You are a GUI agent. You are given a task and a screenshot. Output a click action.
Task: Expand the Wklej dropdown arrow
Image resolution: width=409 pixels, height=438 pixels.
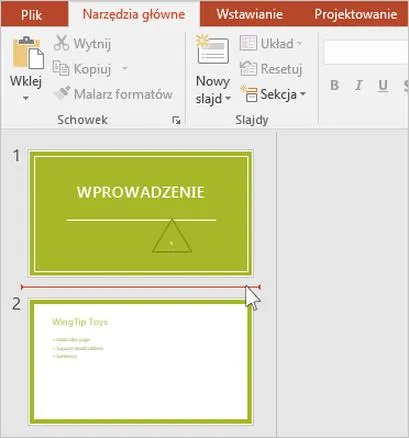coord(26,98)
